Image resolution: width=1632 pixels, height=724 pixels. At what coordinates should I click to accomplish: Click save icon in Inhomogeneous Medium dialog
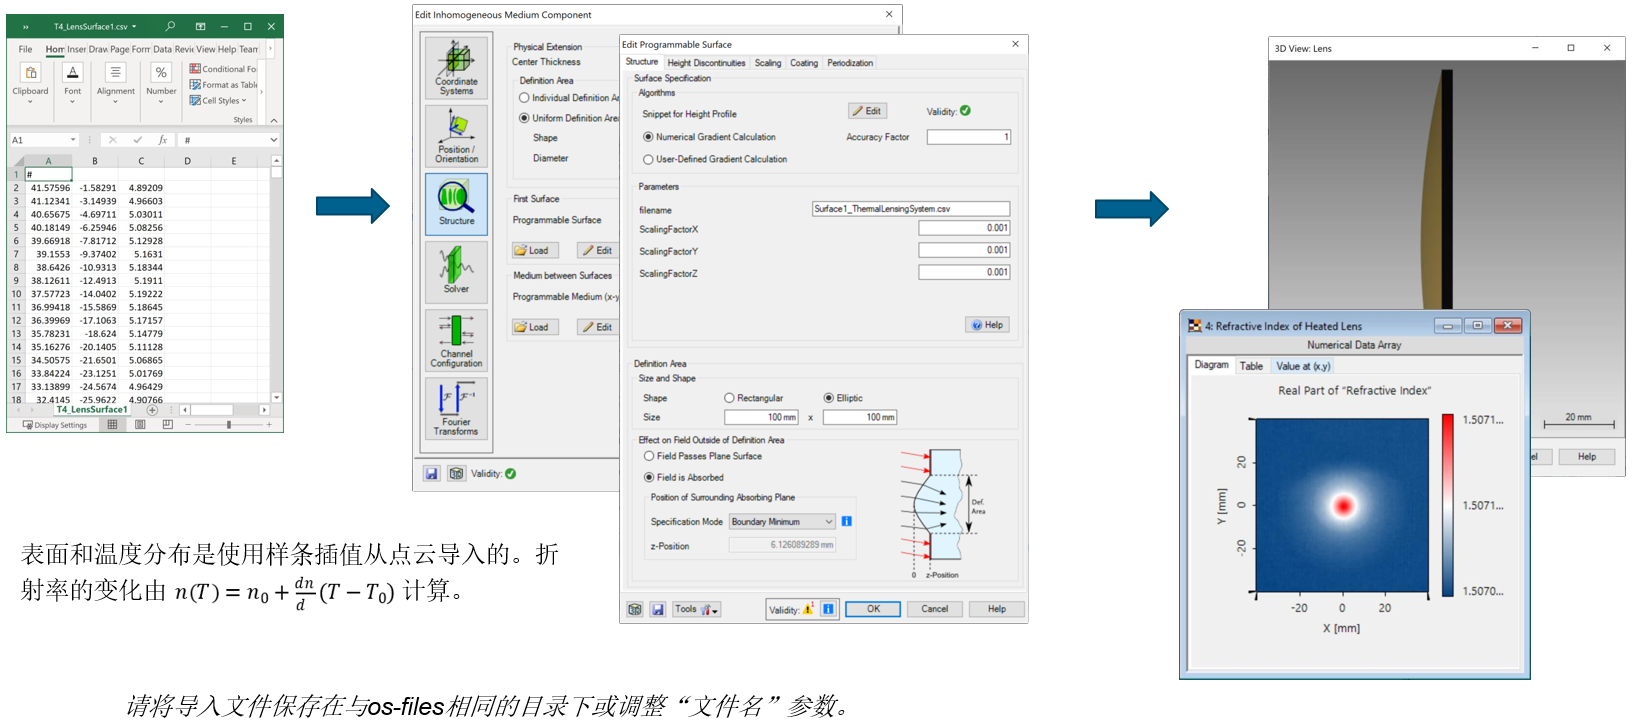click(432, 474)
